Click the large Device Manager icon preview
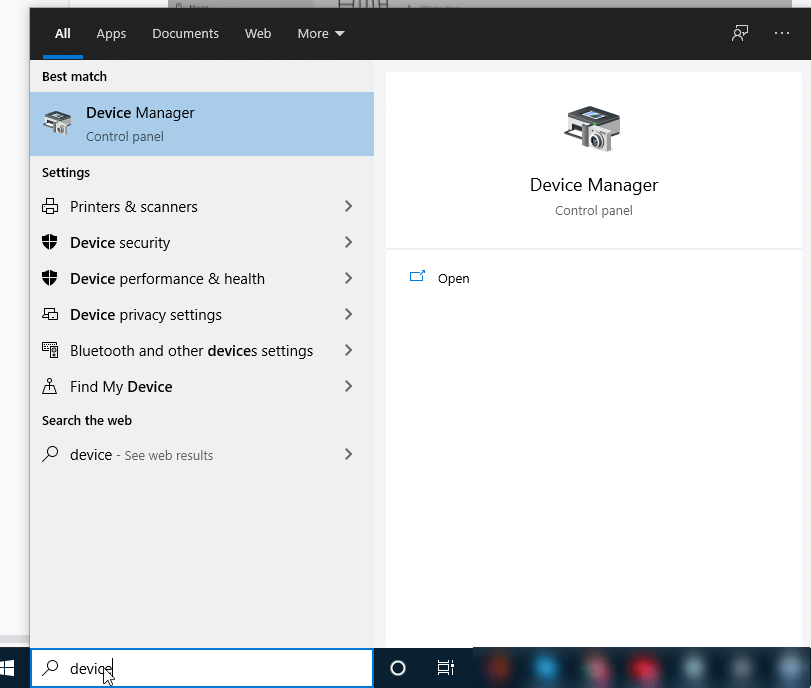 [593, 128]
